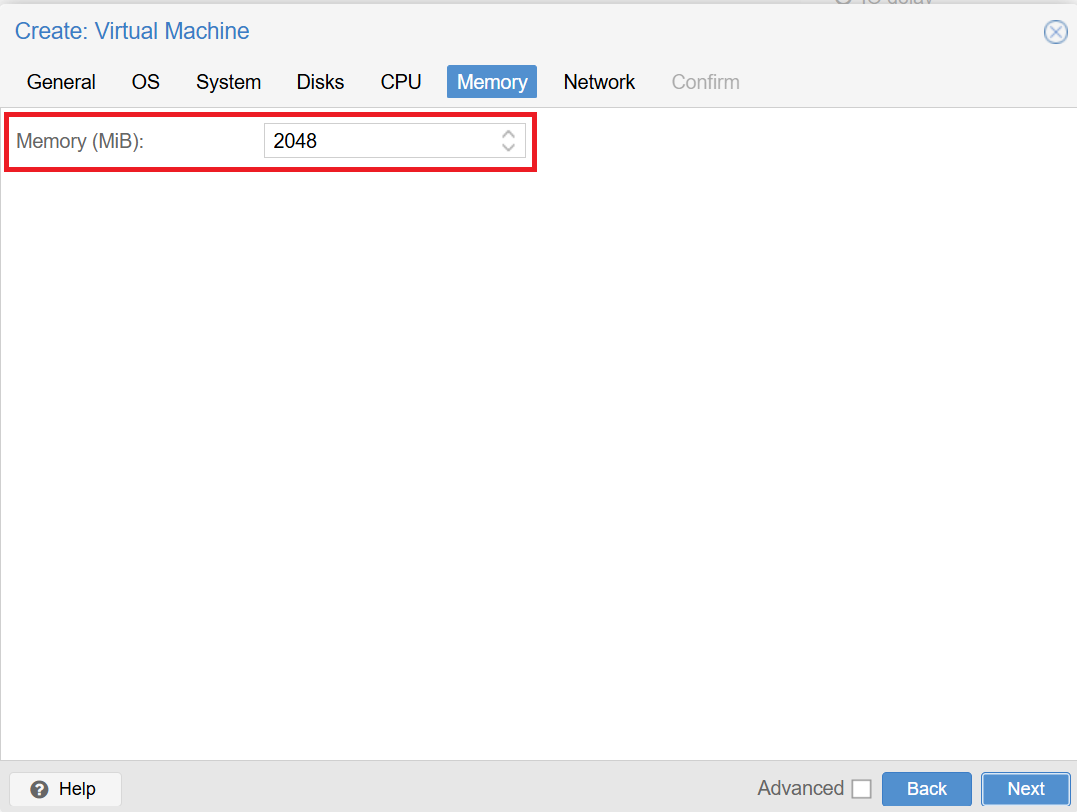
Task: Close the Create Virtual Machine dialog
Action: (x=1055, y=32)
